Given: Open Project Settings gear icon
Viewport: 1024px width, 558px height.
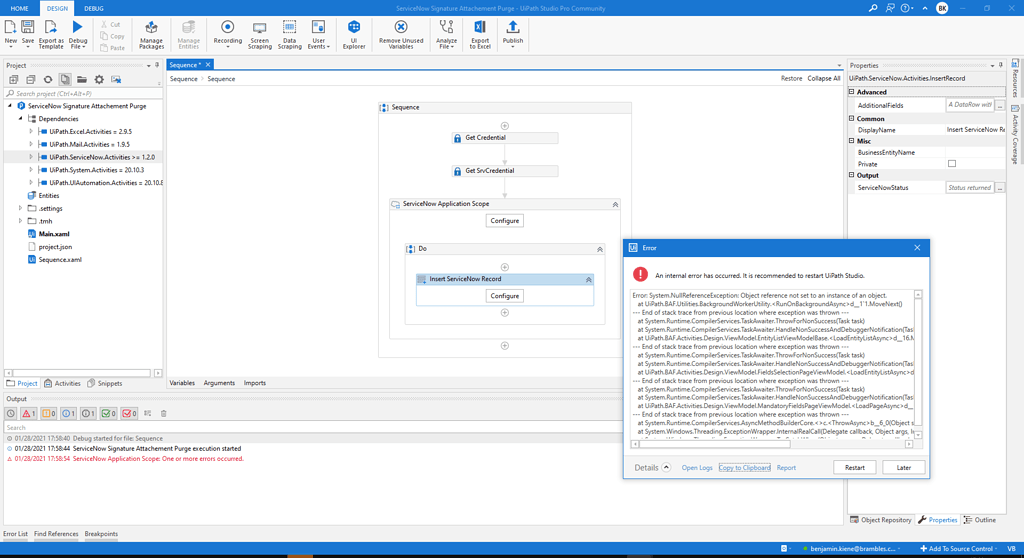Looking at the screenshot, I should (x=99, y=80).
